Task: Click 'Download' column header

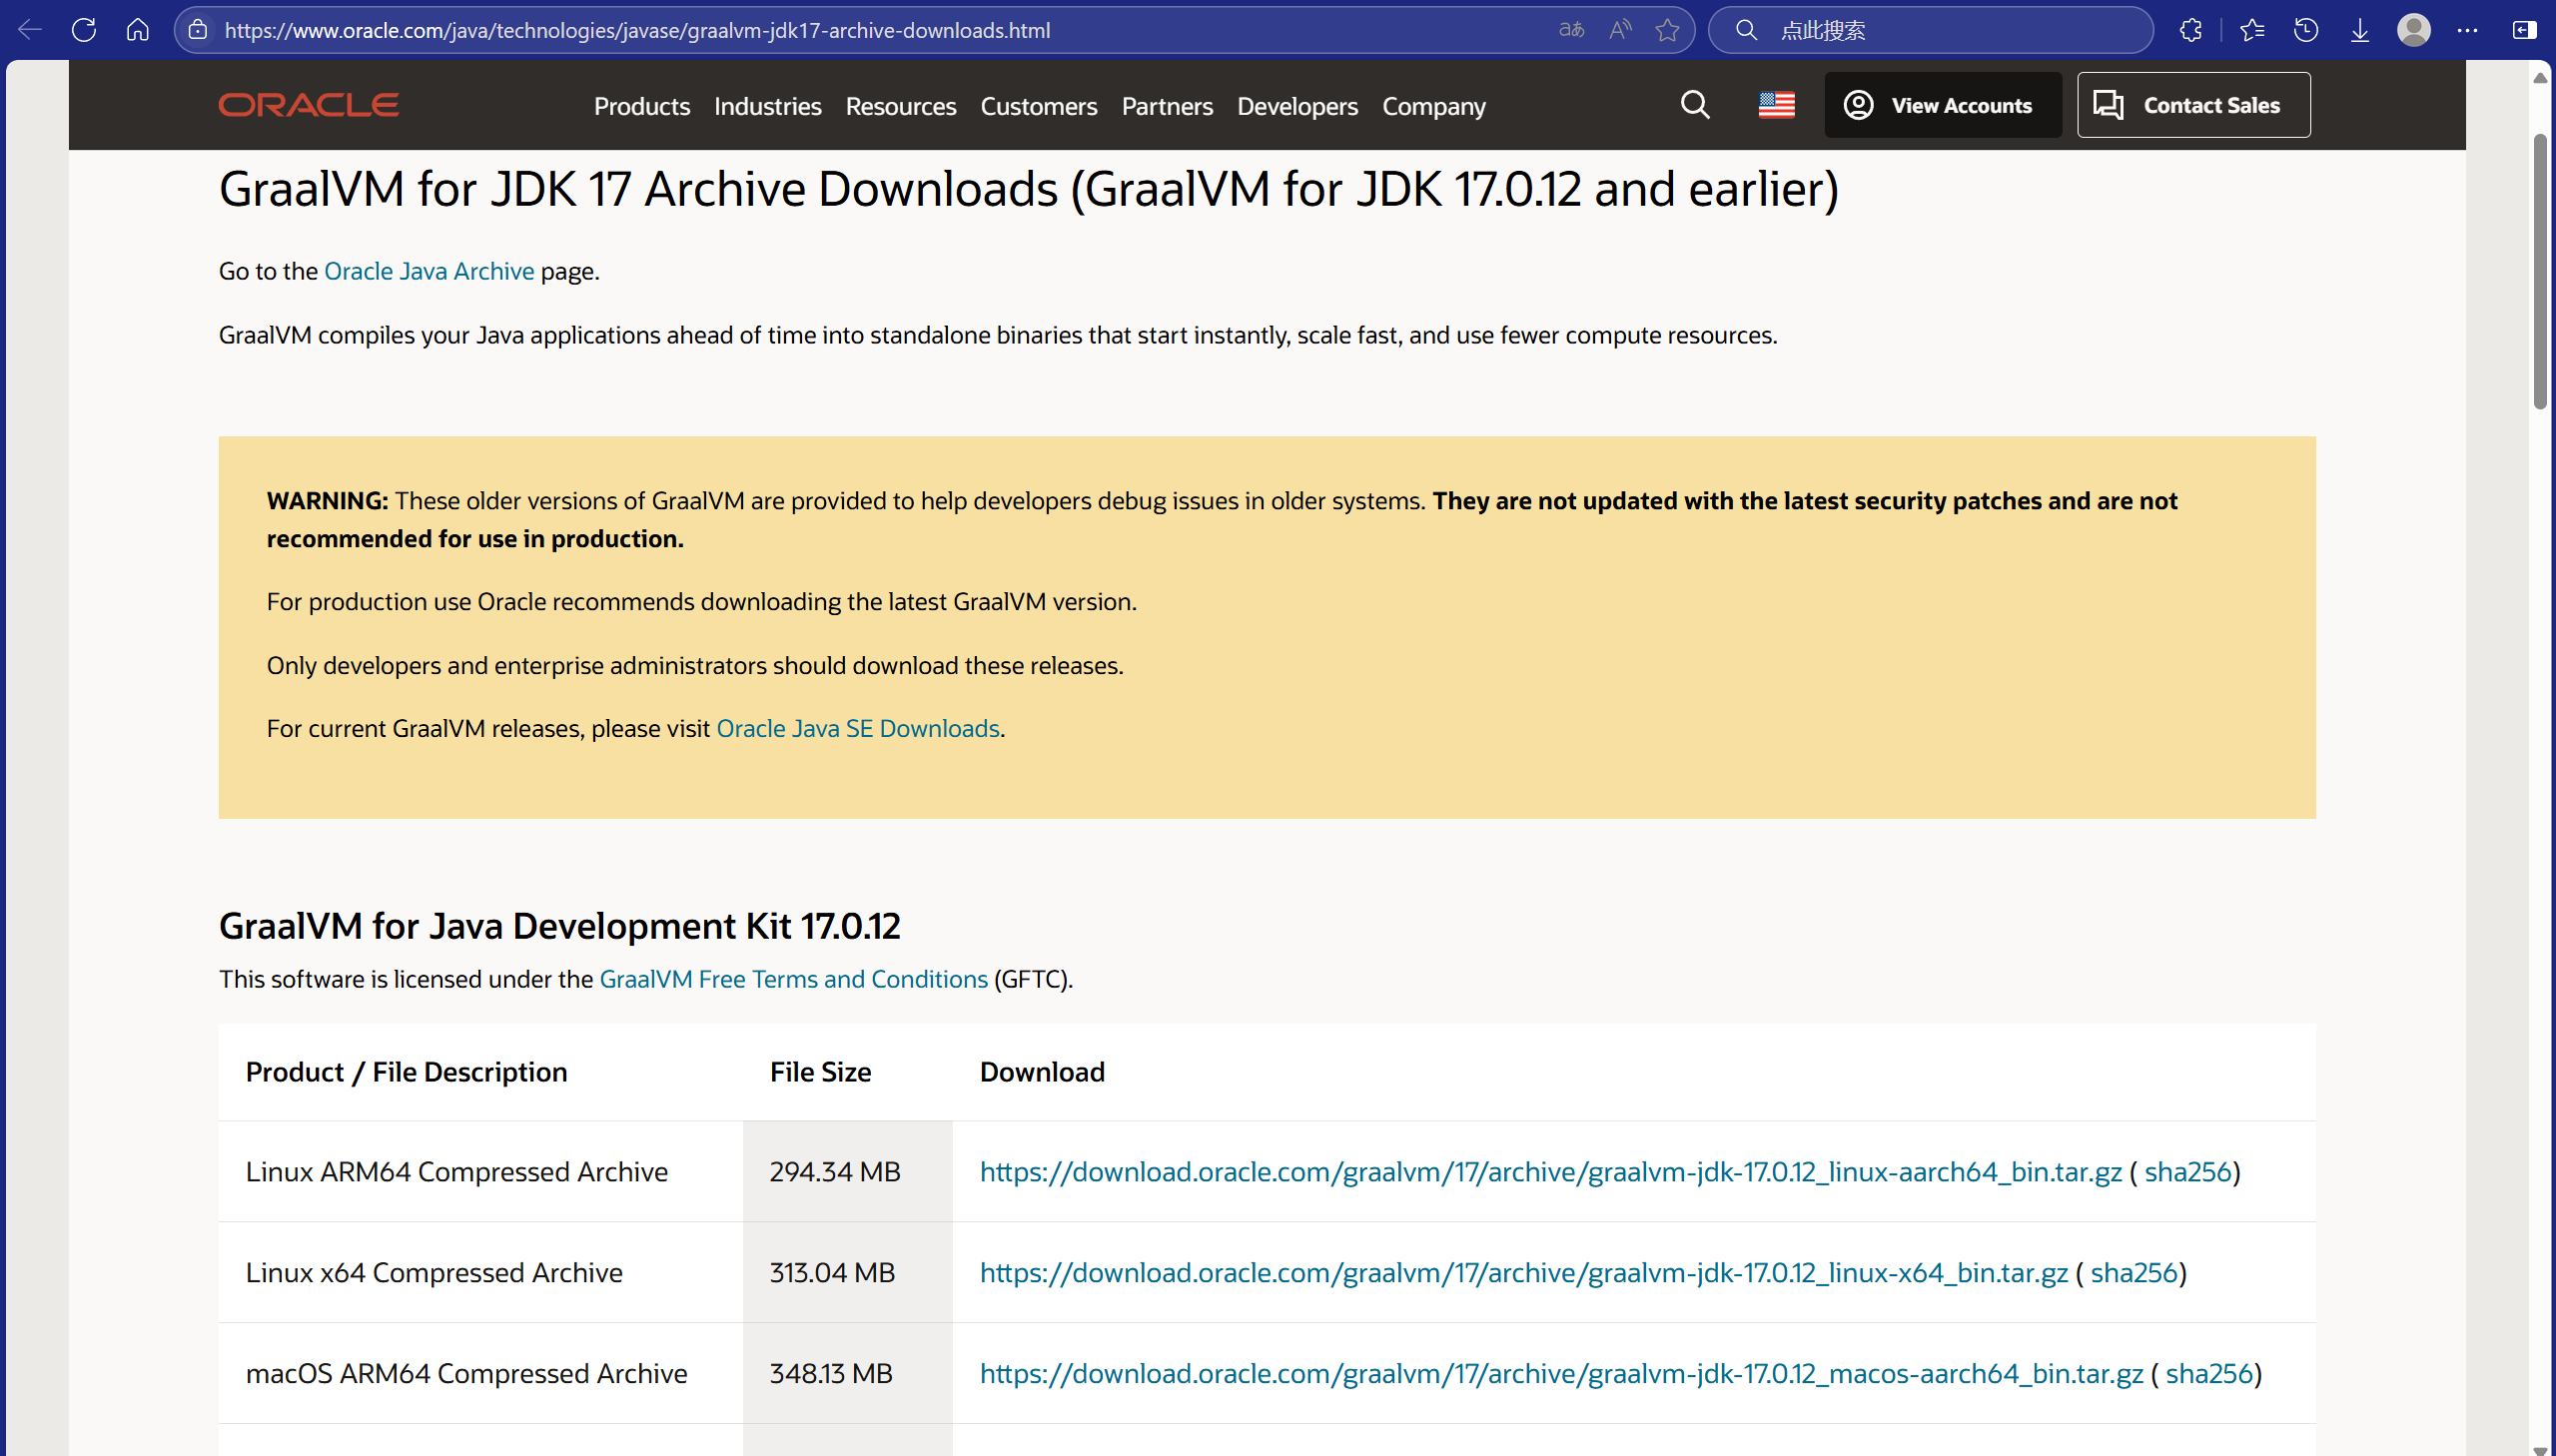Action: click(x=1042, y=1072)
